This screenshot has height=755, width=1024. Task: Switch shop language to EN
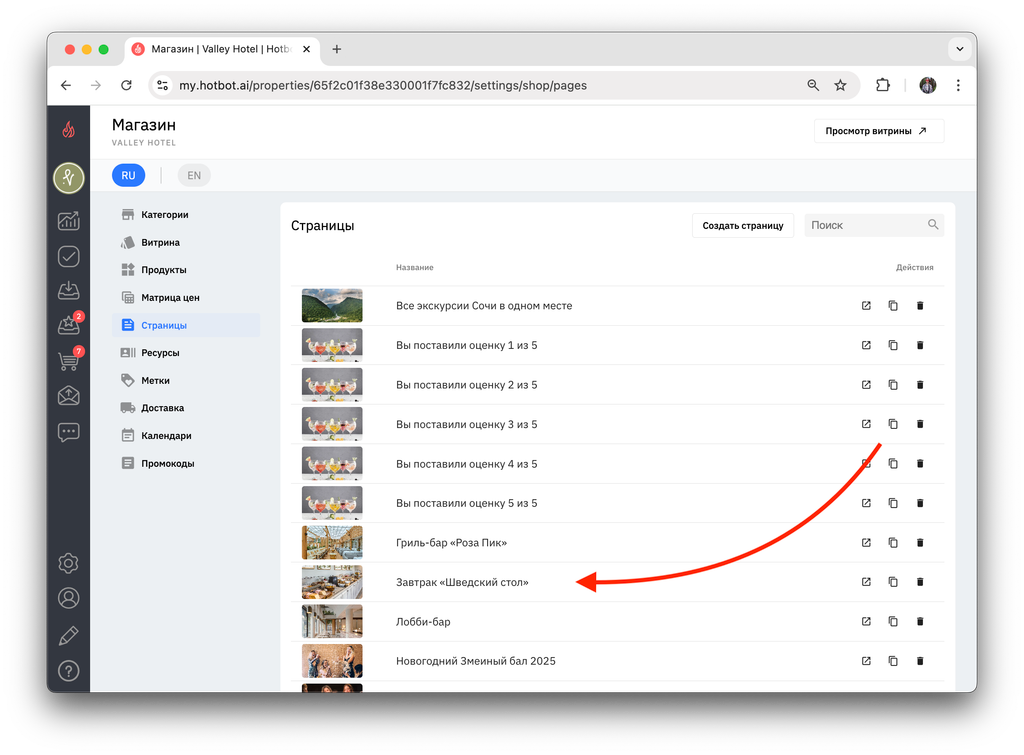pos(194,175)
